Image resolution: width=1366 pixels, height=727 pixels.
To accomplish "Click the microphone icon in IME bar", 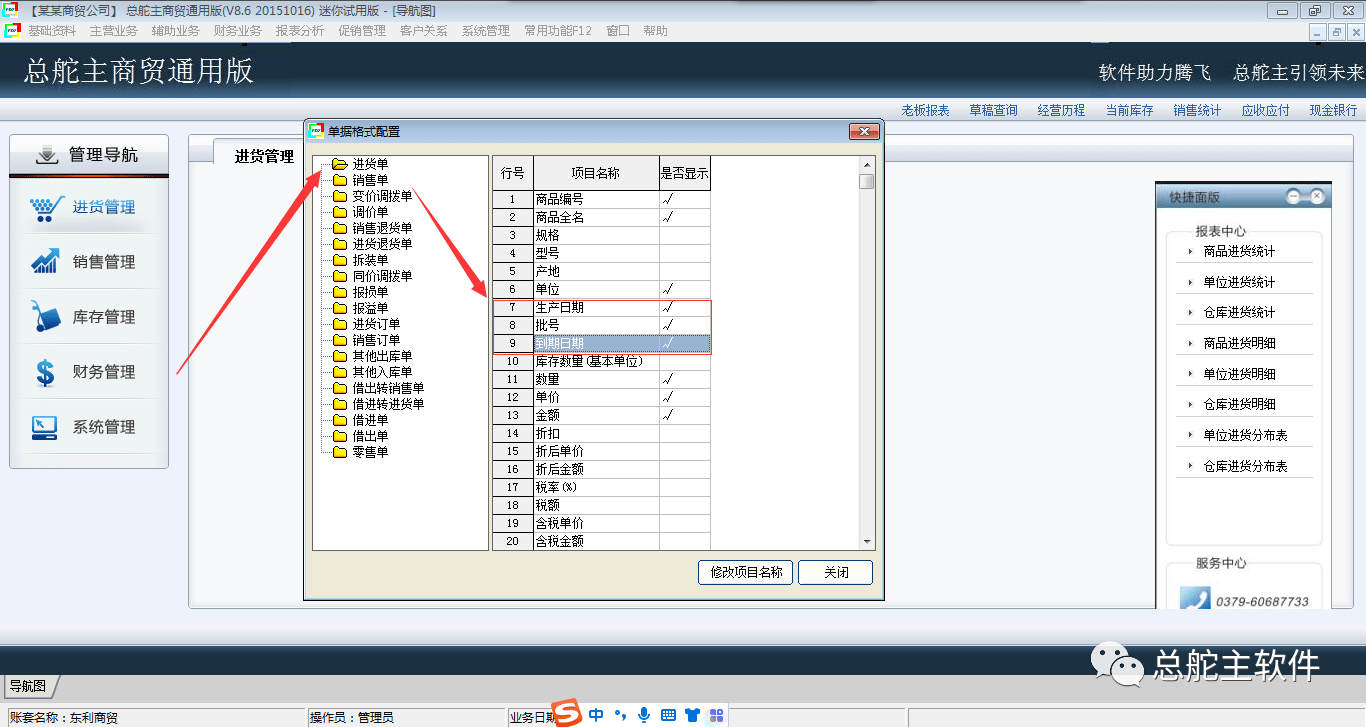I will 644,715.
